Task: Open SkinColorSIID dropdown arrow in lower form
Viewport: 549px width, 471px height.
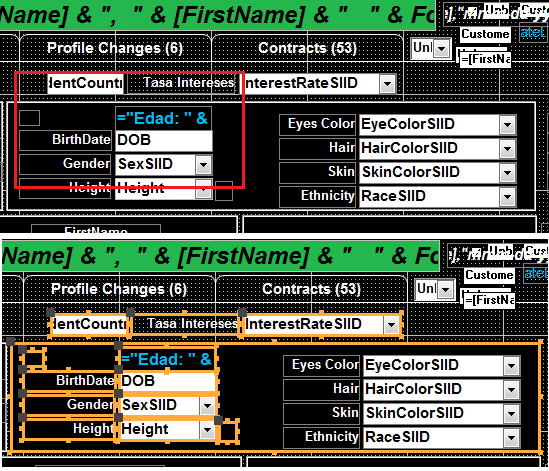Action: click(512, 414)
